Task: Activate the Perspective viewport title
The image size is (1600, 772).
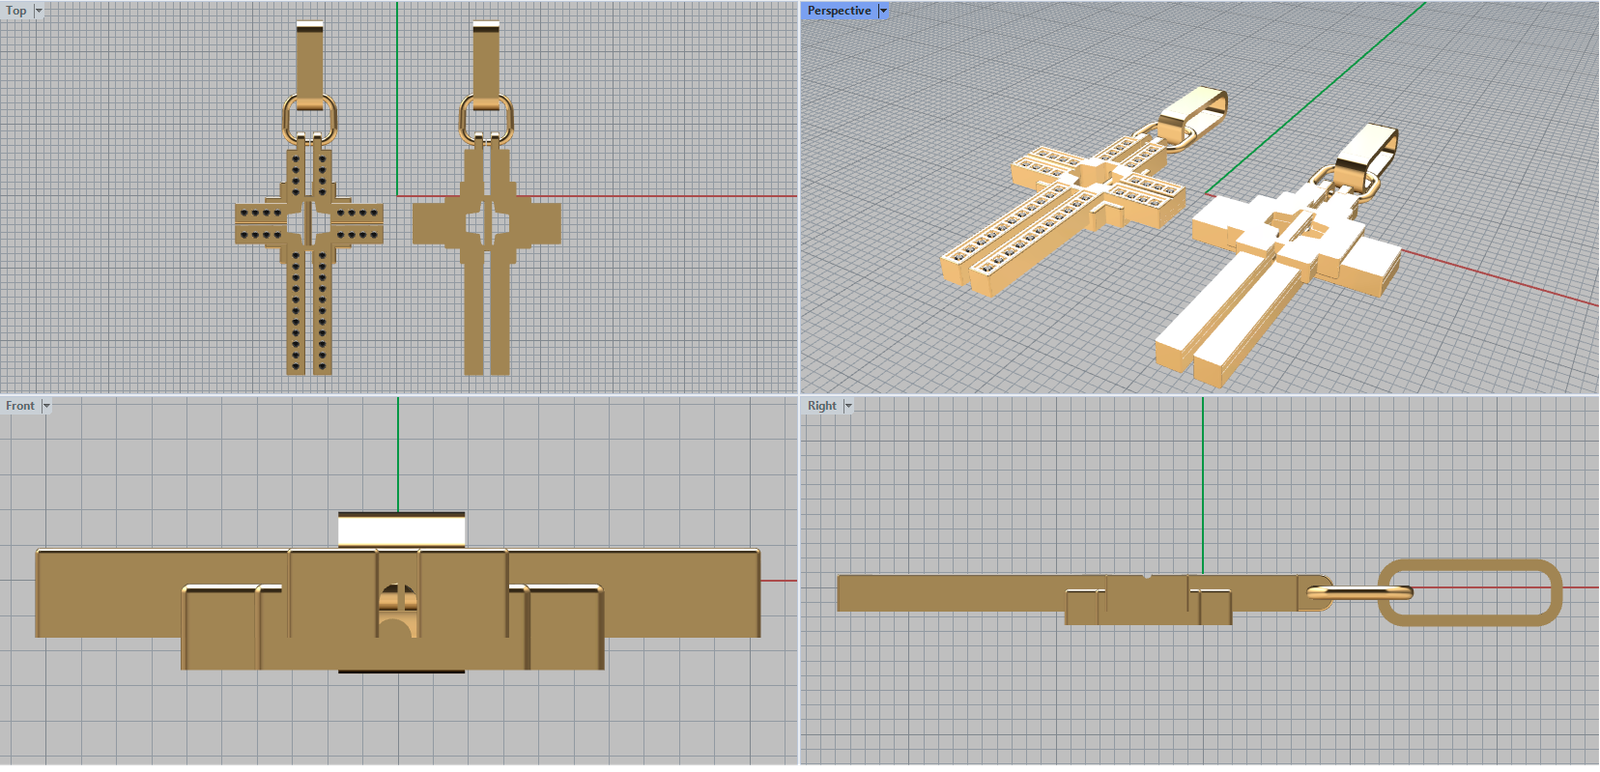Action: (x=838, y=11)
